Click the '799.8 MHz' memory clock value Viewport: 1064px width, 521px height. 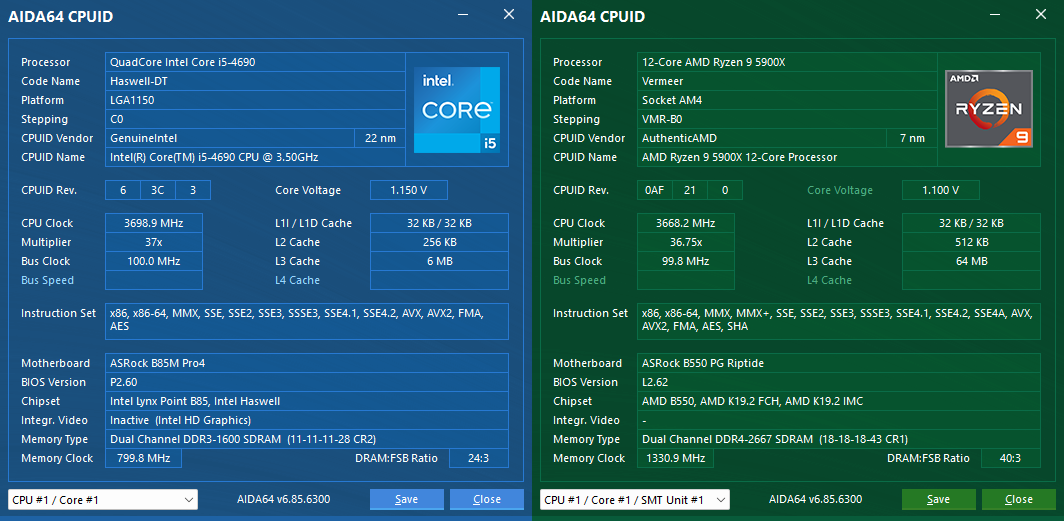click(x=143, y=458)
